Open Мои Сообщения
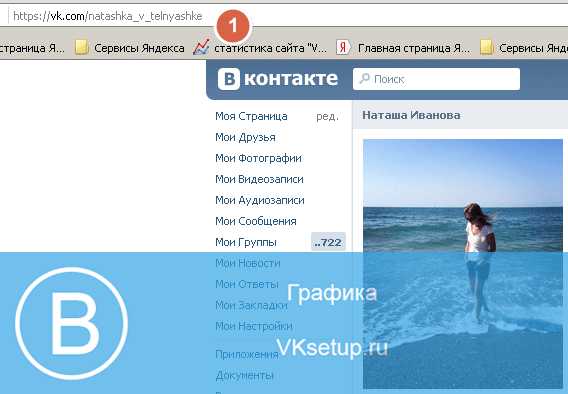Screen dimensions: 568x394 point(256,221)
